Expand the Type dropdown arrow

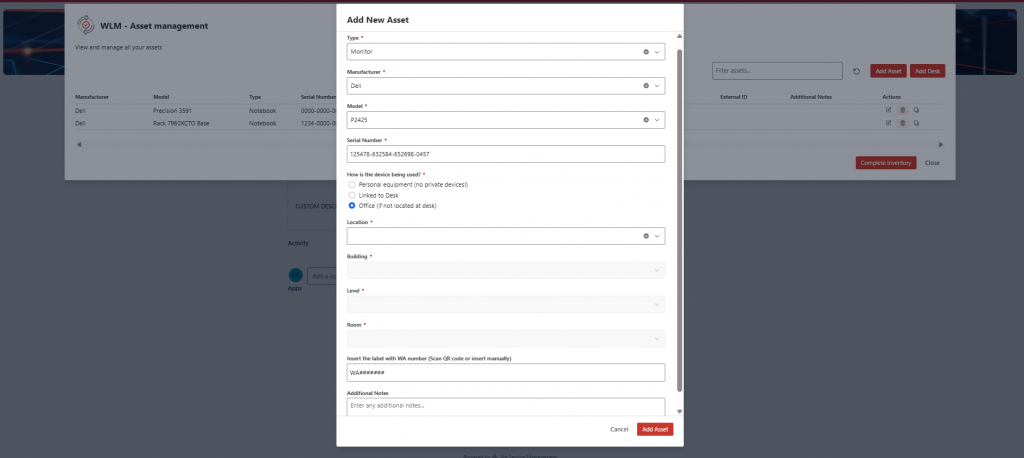click(x=657, y=52)
